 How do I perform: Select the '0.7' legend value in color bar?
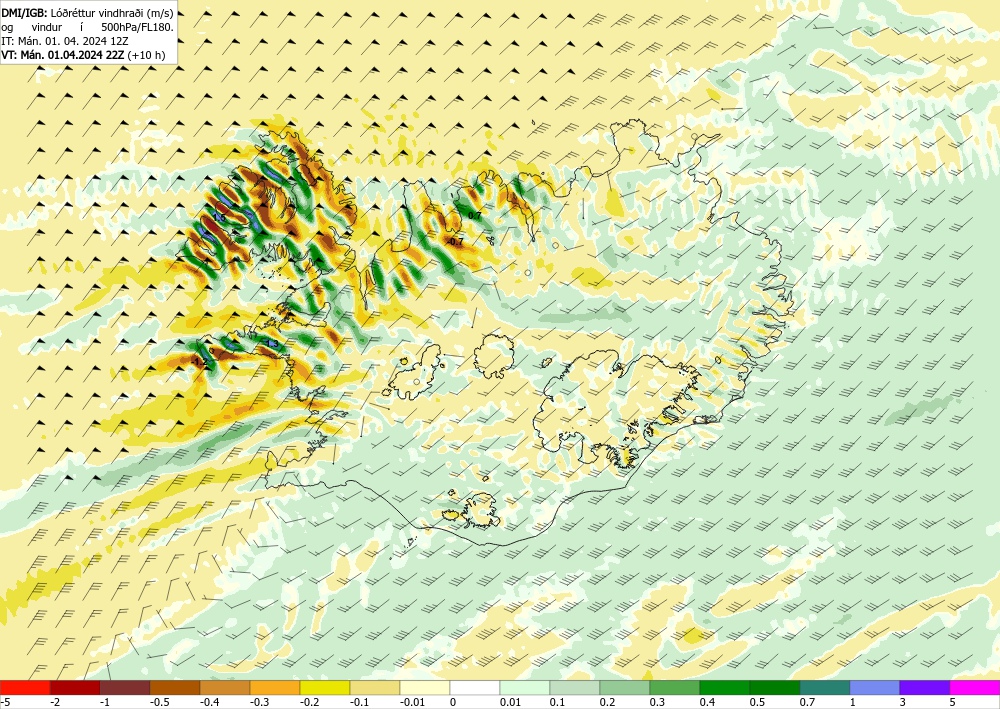coord(807,703)
